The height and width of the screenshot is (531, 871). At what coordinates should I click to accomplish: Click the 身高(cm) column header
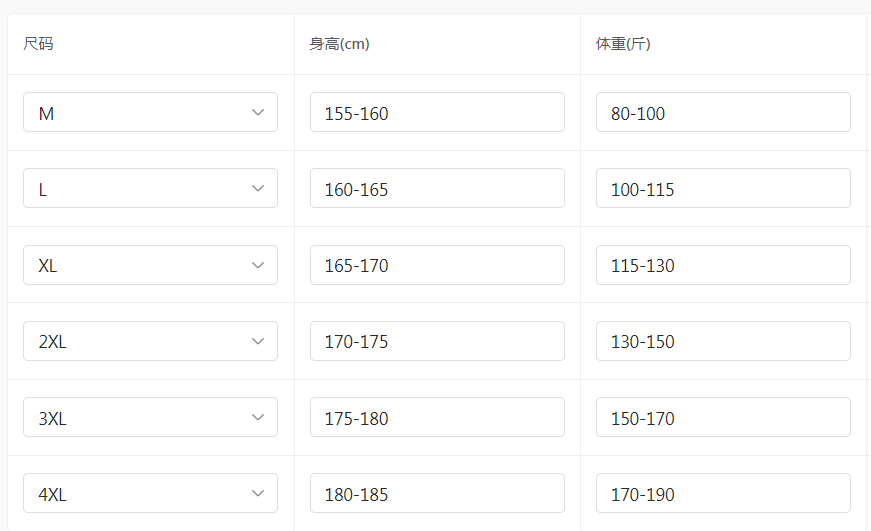(340, 44)
